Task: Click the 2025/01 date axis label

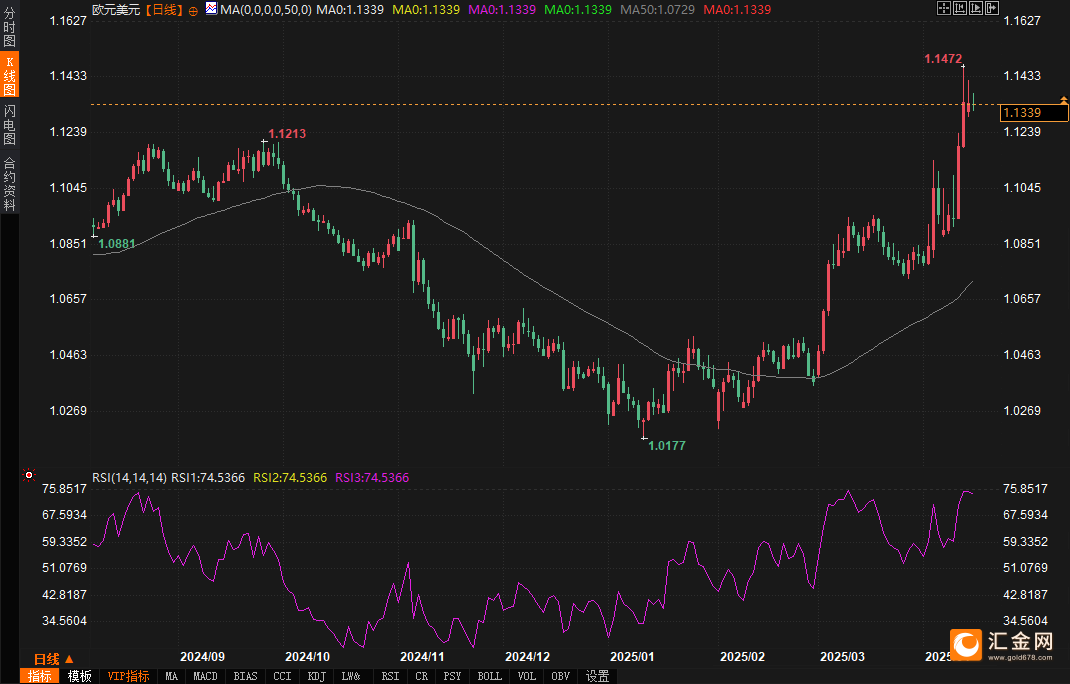Action: pos(633,657)
